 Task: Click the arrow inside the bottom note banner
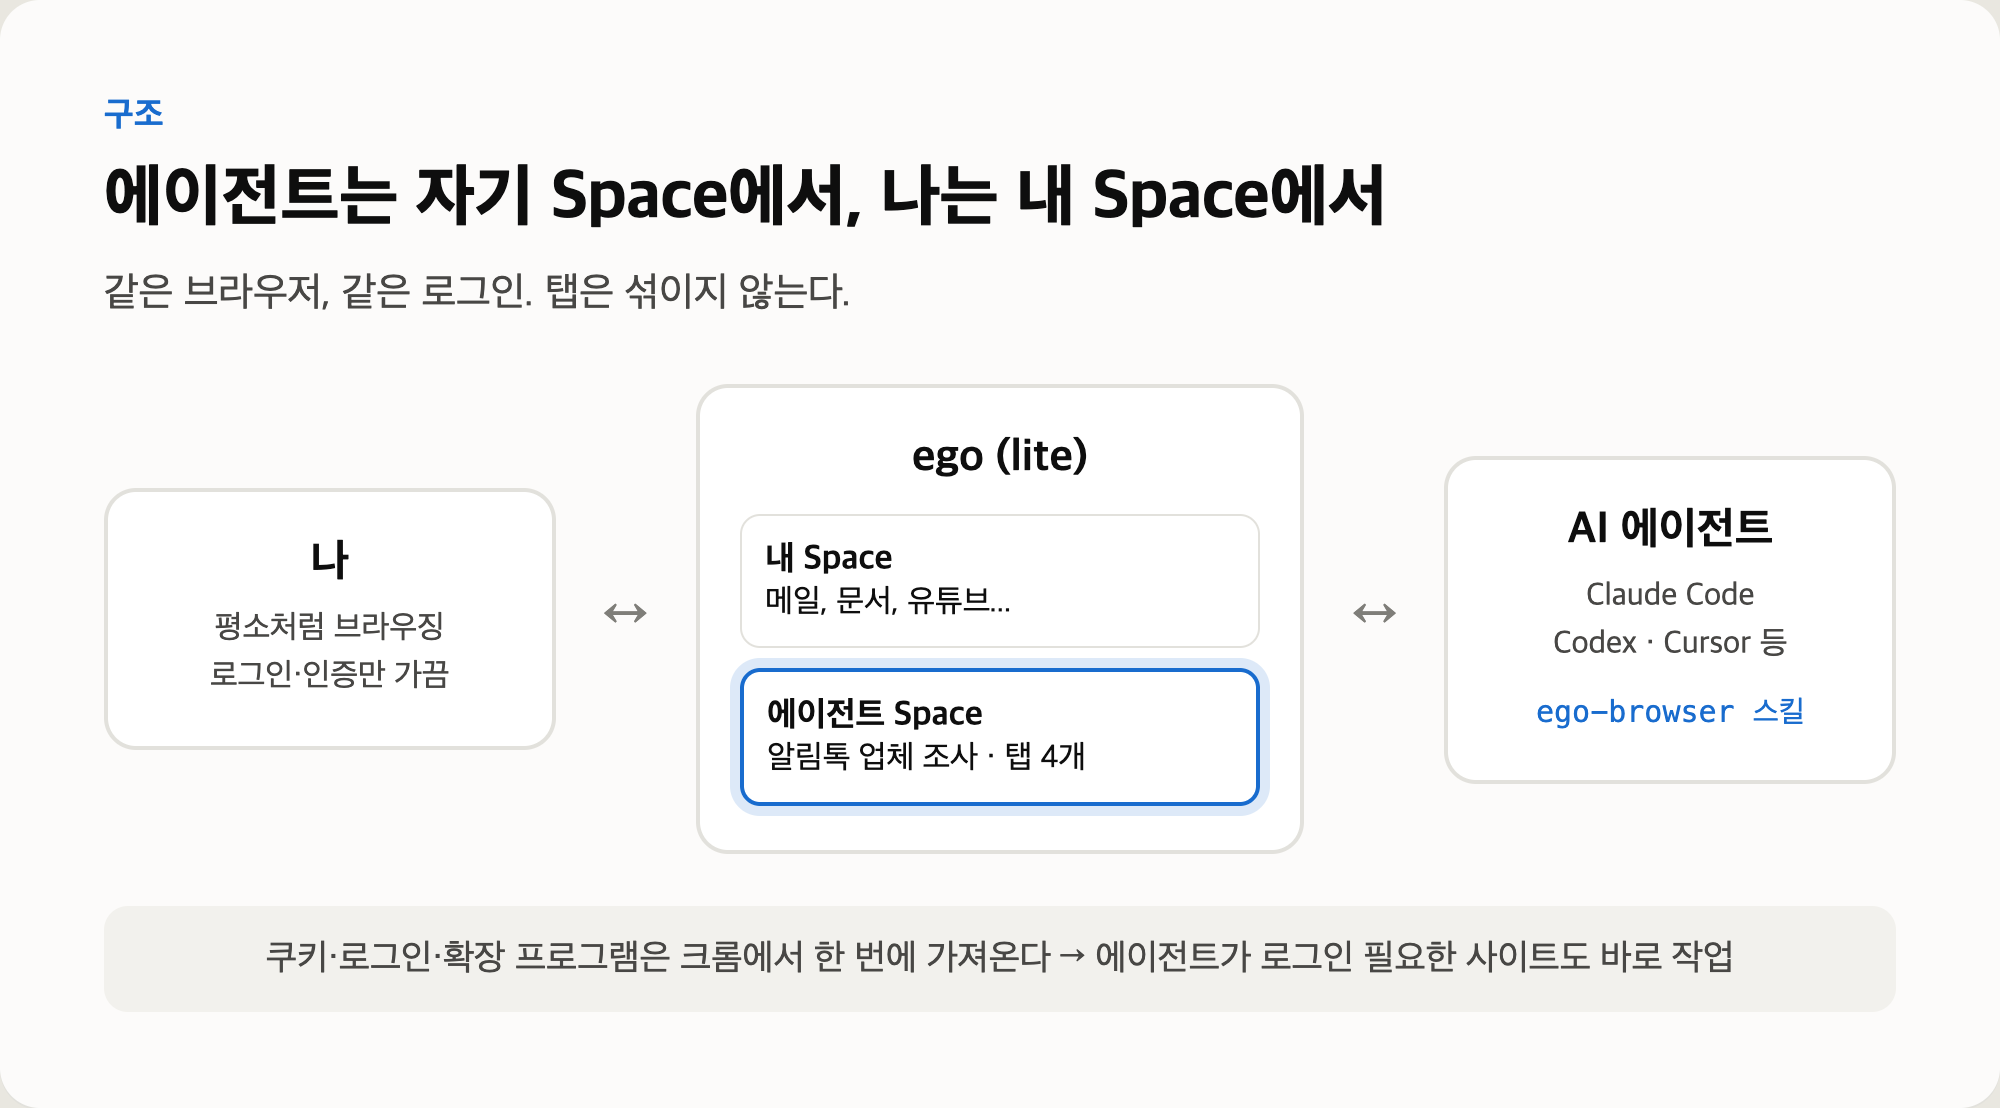(1072, 957)
